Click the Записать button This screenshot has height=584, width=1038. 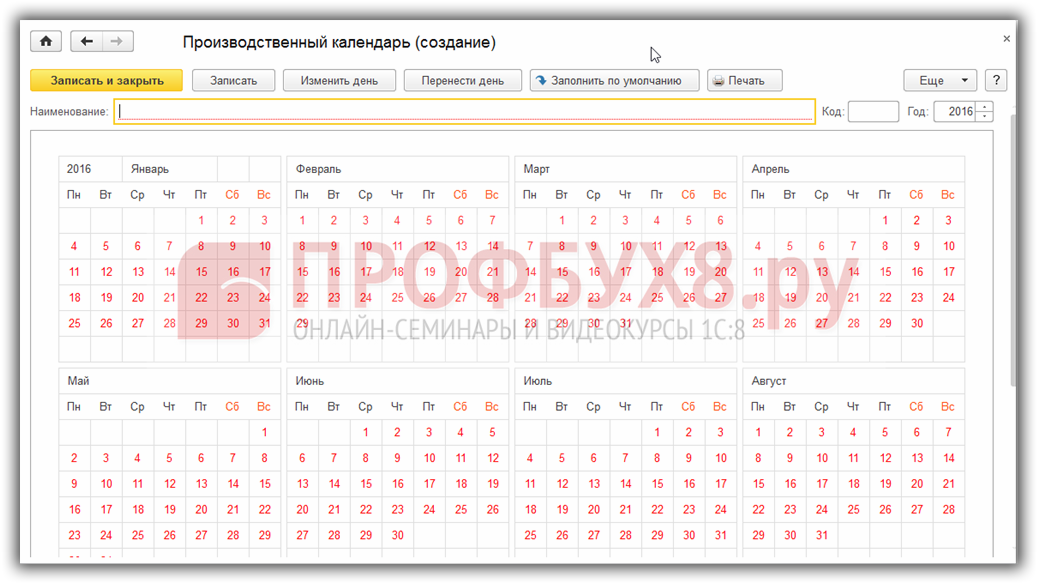pos(233,81)
